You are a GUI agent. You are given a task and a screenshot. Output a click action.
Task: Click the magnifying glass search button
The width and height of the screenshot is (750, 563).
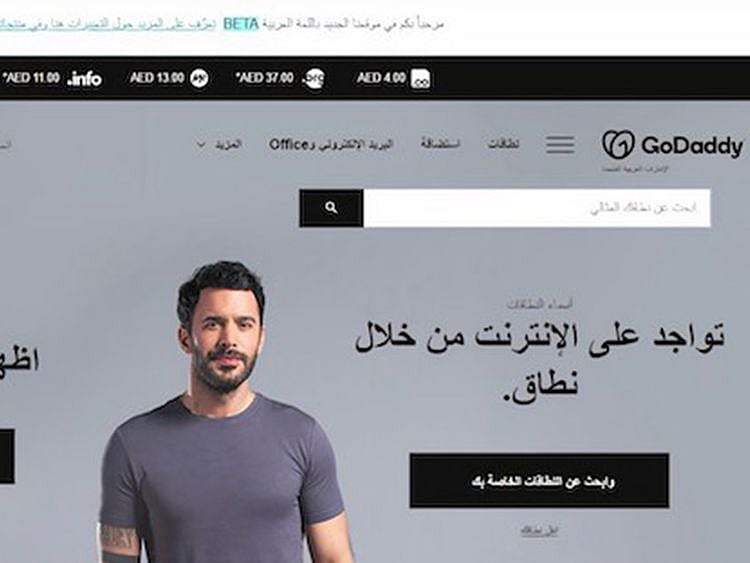coord(331,208)
